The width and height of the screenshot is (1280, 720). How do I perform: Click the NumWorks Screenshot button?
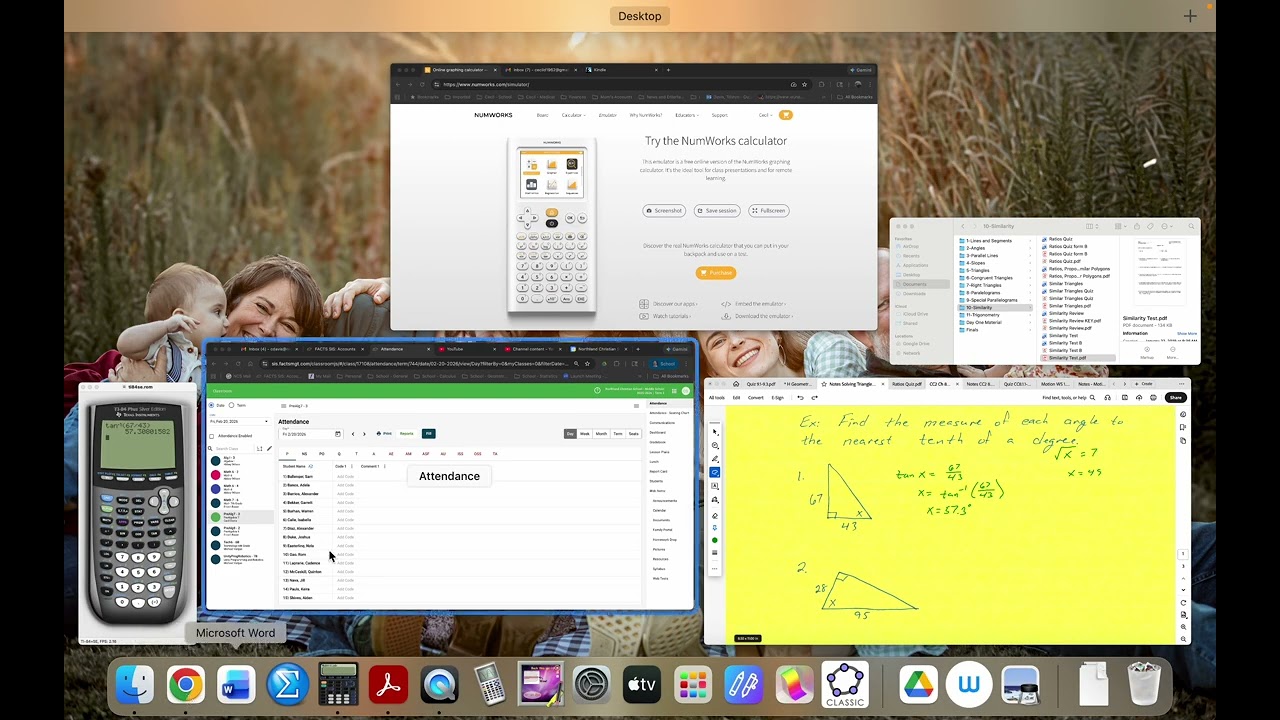pos(664,211)
